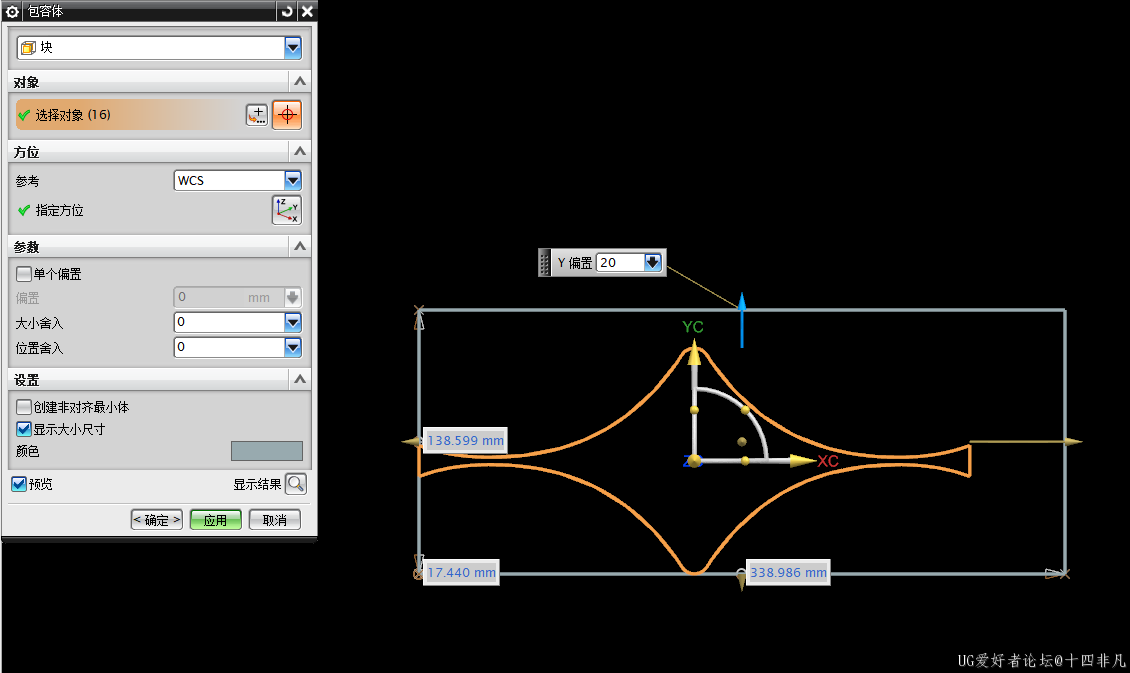This screenshot has height=673, width=1130.
Task: Click the 位置舍入 input field
Action: pos(229,347)
